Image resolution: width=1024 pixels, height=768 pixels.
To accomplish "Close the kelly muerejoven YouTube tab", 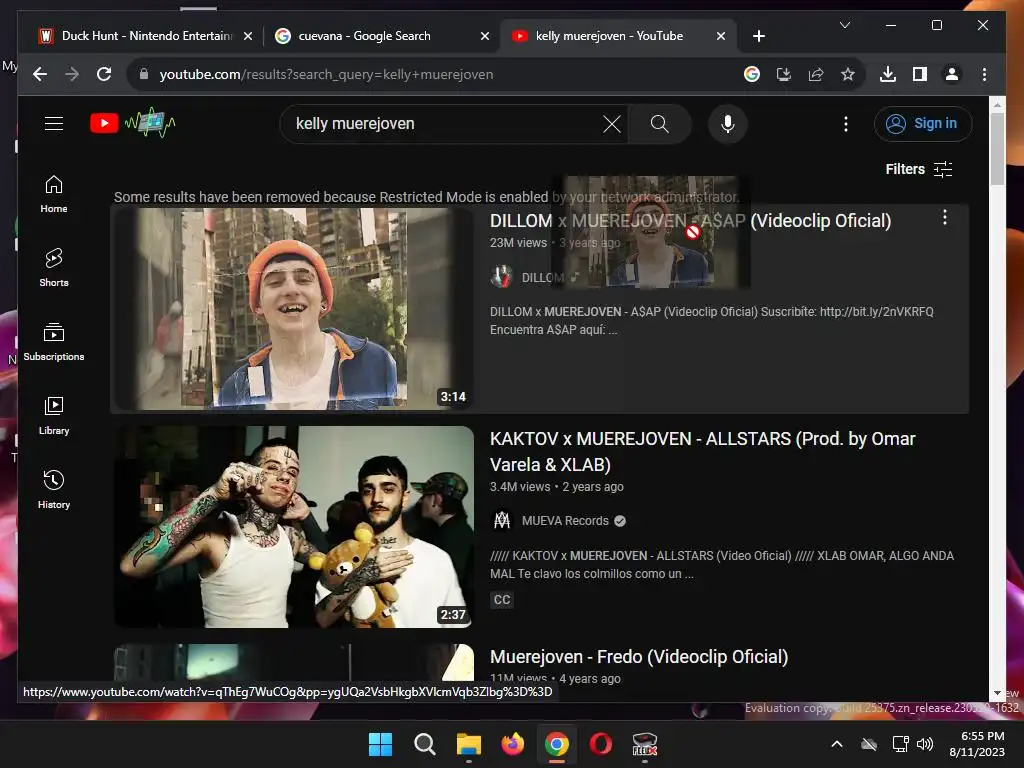I will [720, 37].
